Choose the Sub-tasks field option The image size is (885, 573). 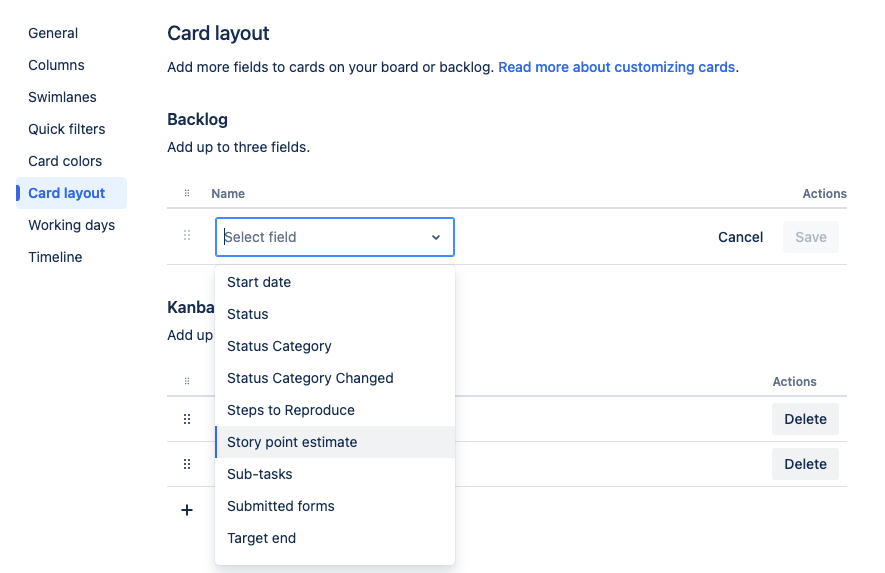[x=260, y=474]
